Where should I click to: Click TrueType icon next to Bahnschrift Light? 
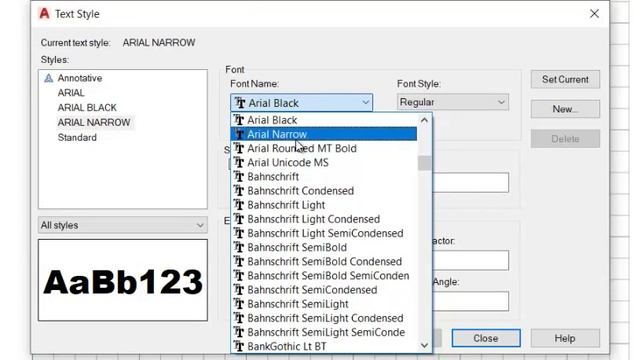point(239,205)
